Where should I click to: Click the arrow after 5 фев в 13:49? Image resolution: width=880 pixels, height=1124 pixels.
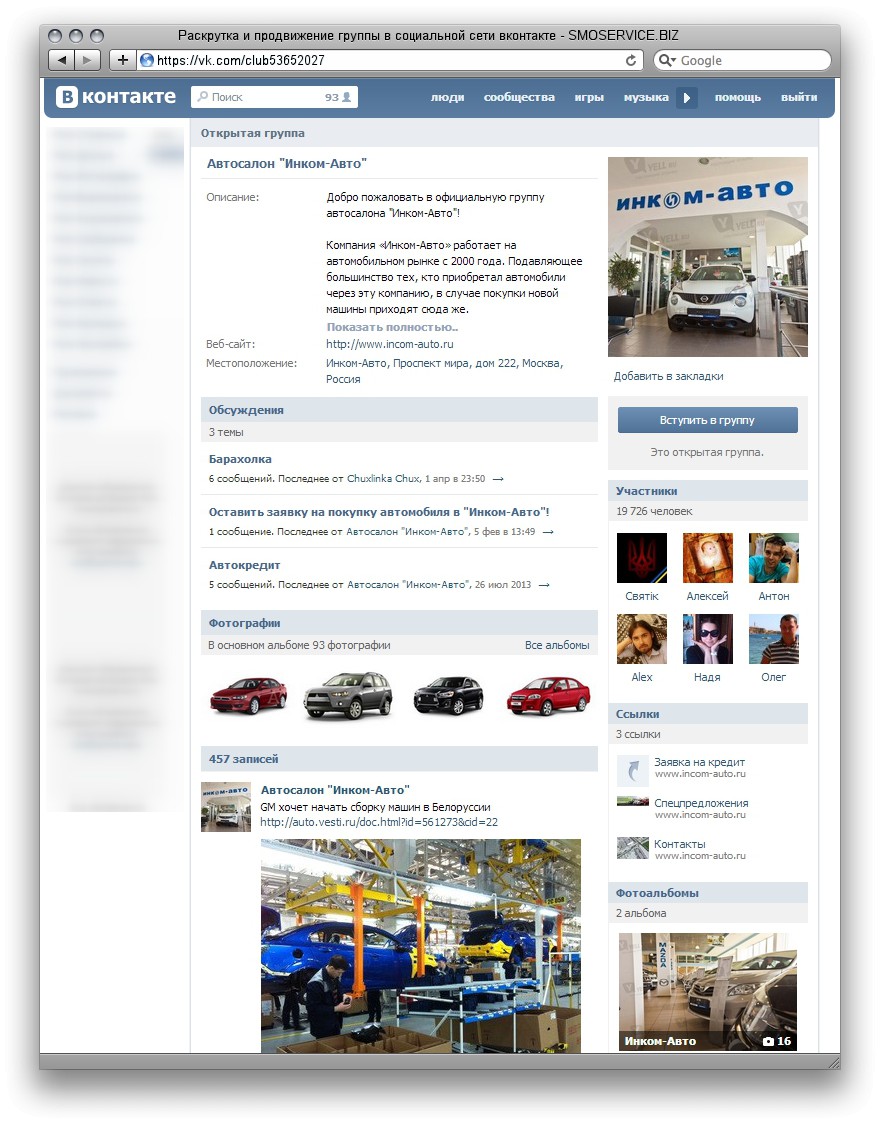click(548, 532)
